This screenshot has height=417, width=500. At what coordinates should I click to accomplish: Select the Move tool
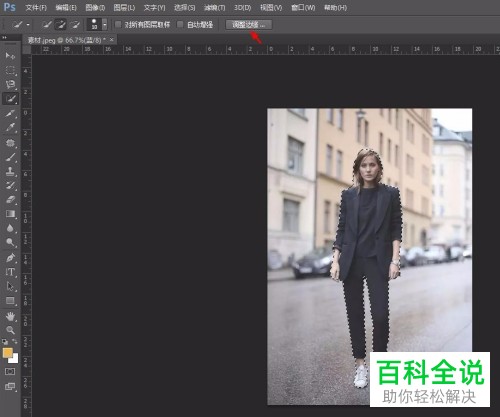pyautogui.click(x=10, y=55)
